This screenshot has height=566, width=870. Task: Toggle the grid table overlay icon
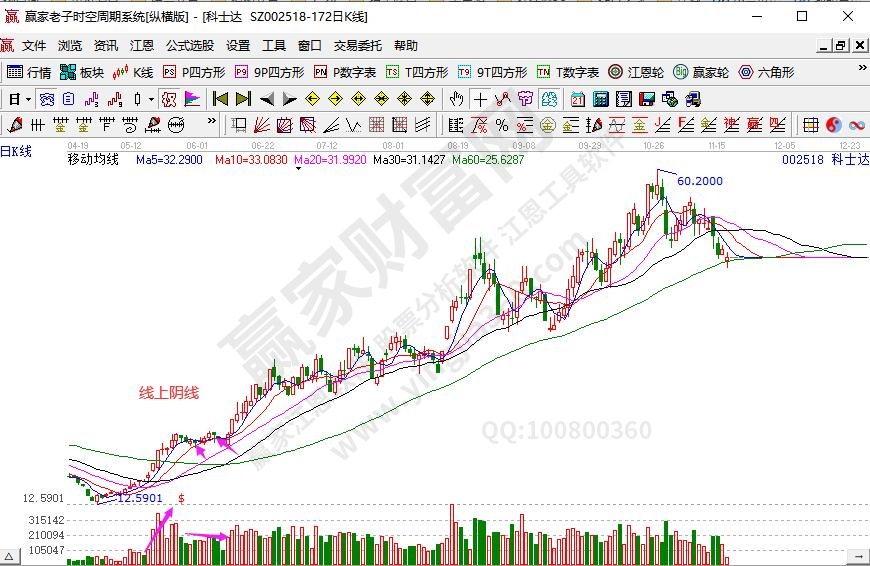810,125
